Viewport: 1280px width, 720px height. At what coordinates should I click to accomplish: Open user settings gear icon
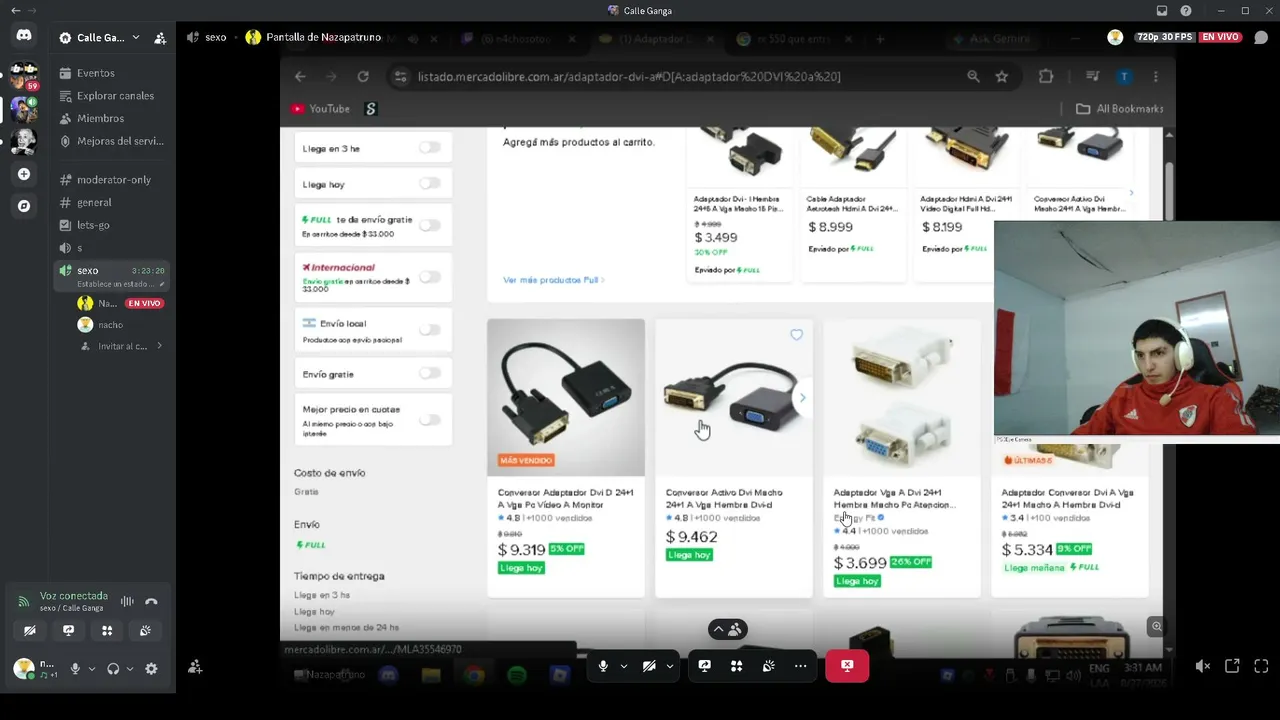[x=151, y=669]
